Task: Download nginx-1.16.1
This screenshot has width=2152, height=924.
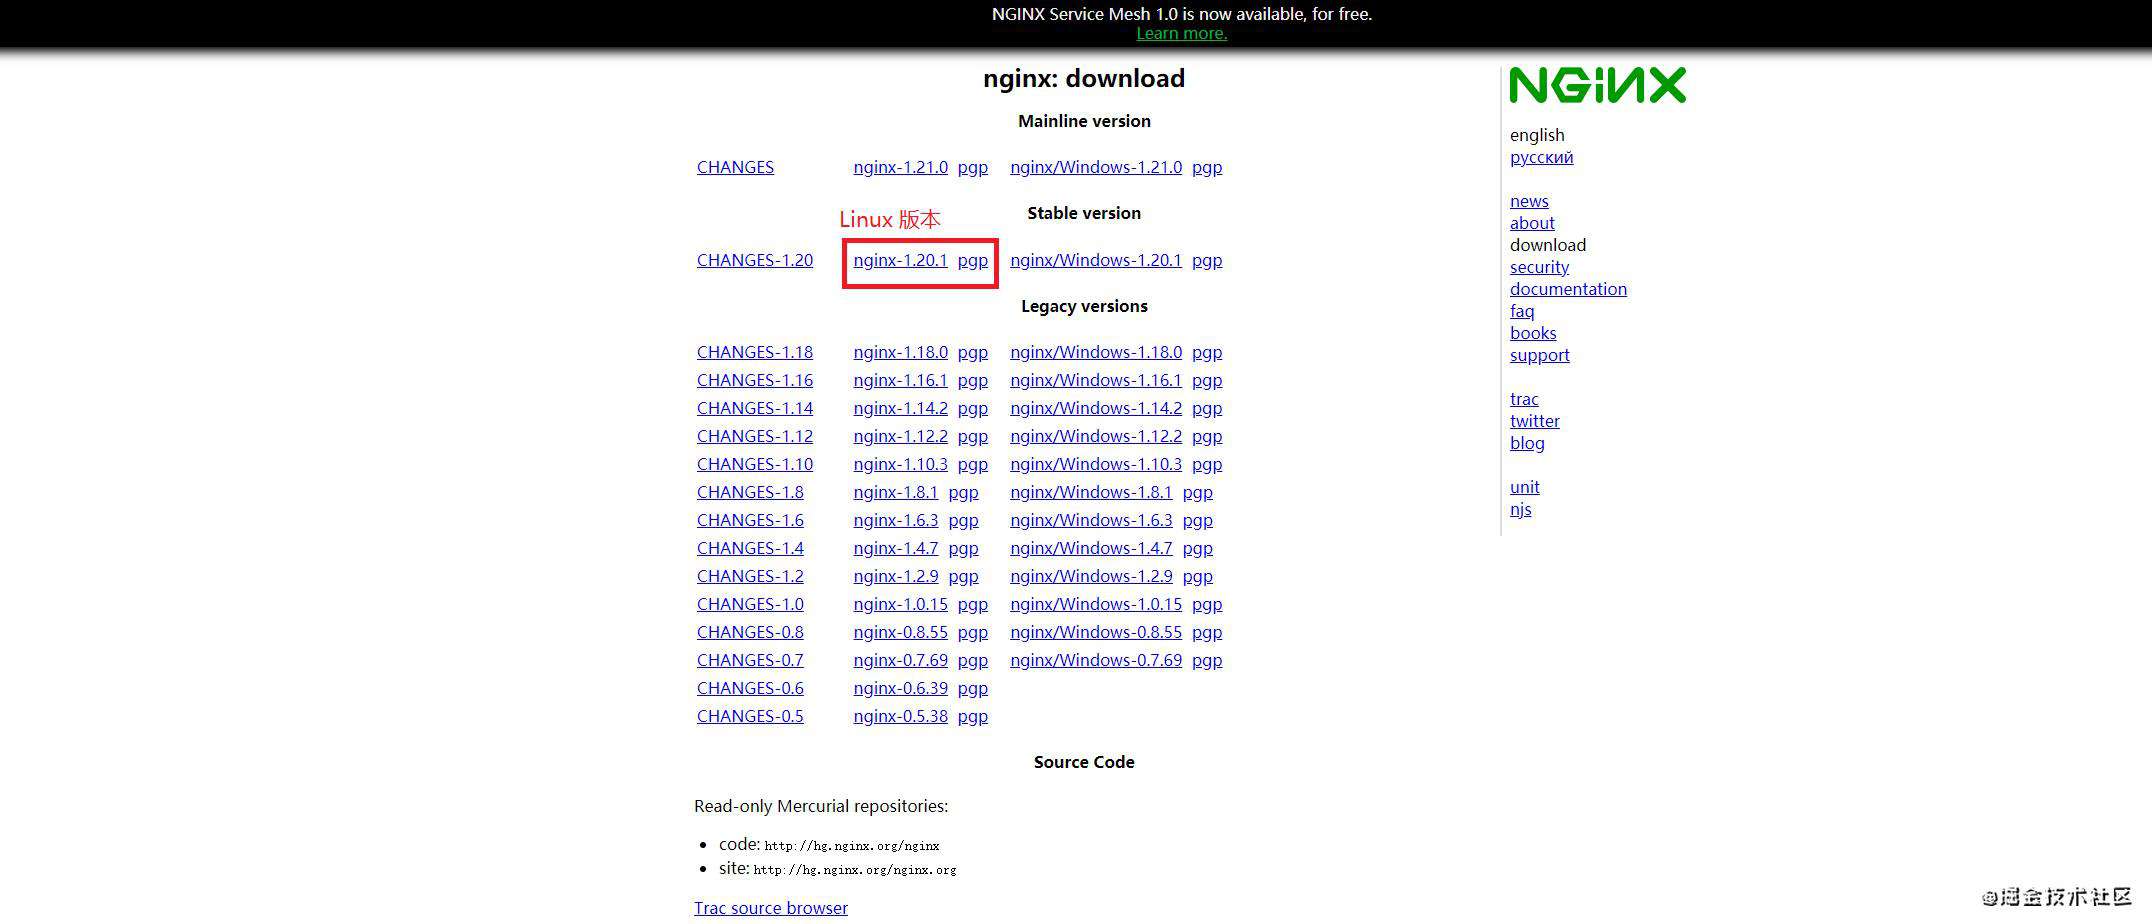Action: (x=900, y=380)
